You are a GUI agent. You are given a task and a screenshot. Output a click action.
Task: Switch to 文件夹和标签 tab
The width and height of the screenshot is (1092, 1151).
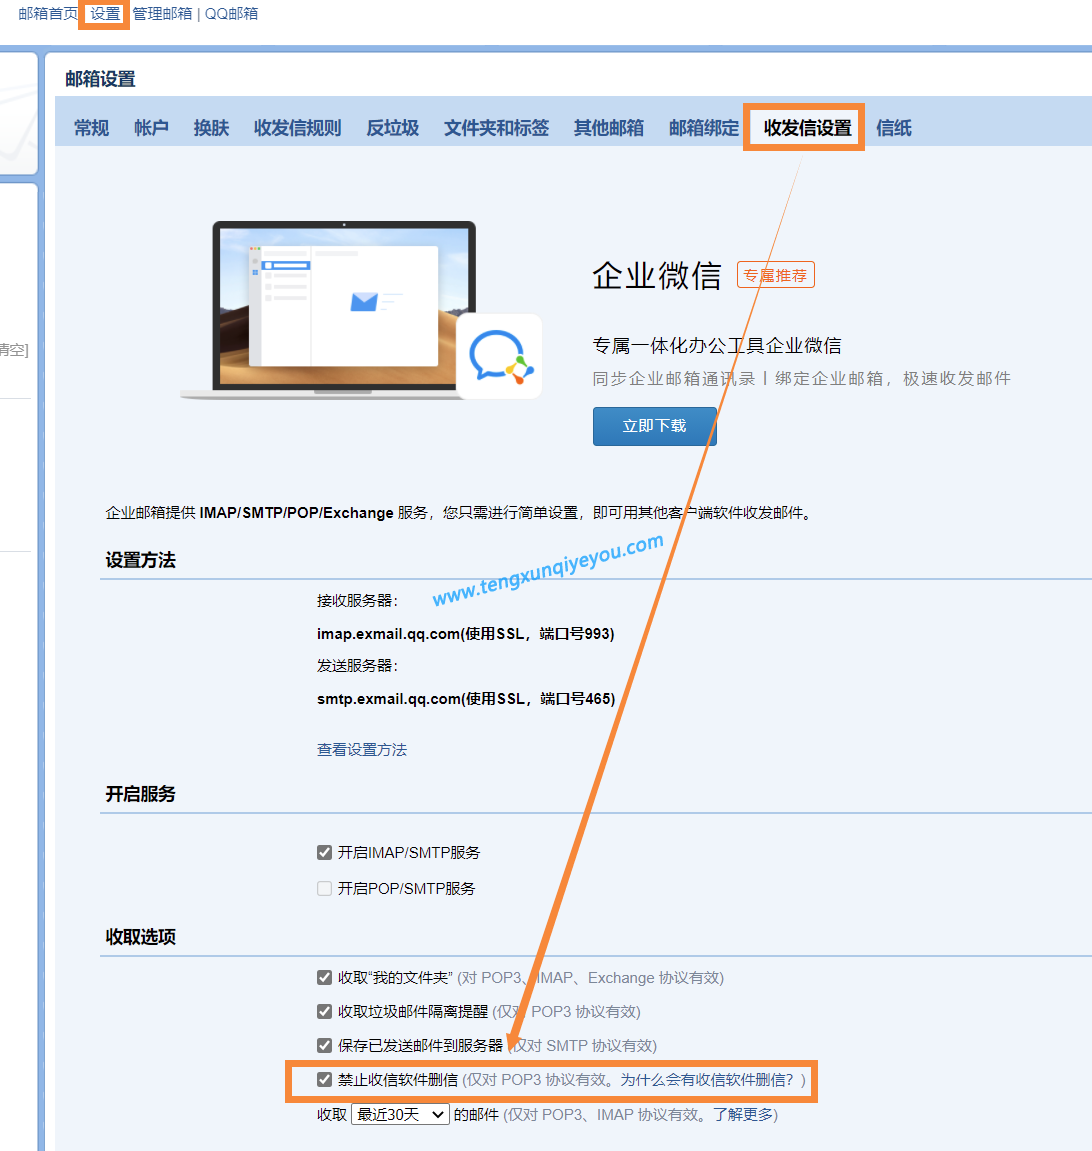(x=496, y=128)
